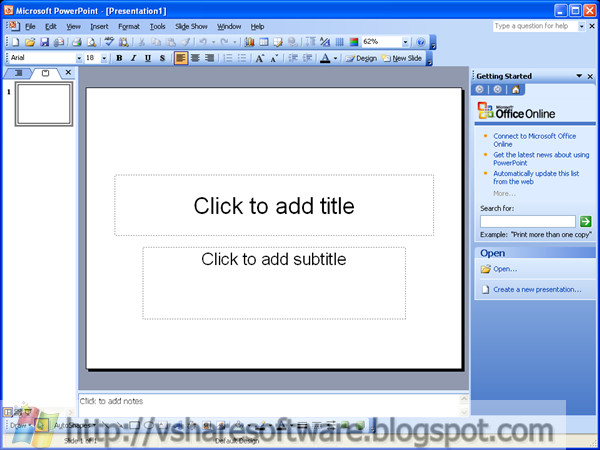The width and height of the screenshot is (600, 450).
Task: Click the Increase Font Size icon
Action: pyautogui.click(x=260, y=58)
